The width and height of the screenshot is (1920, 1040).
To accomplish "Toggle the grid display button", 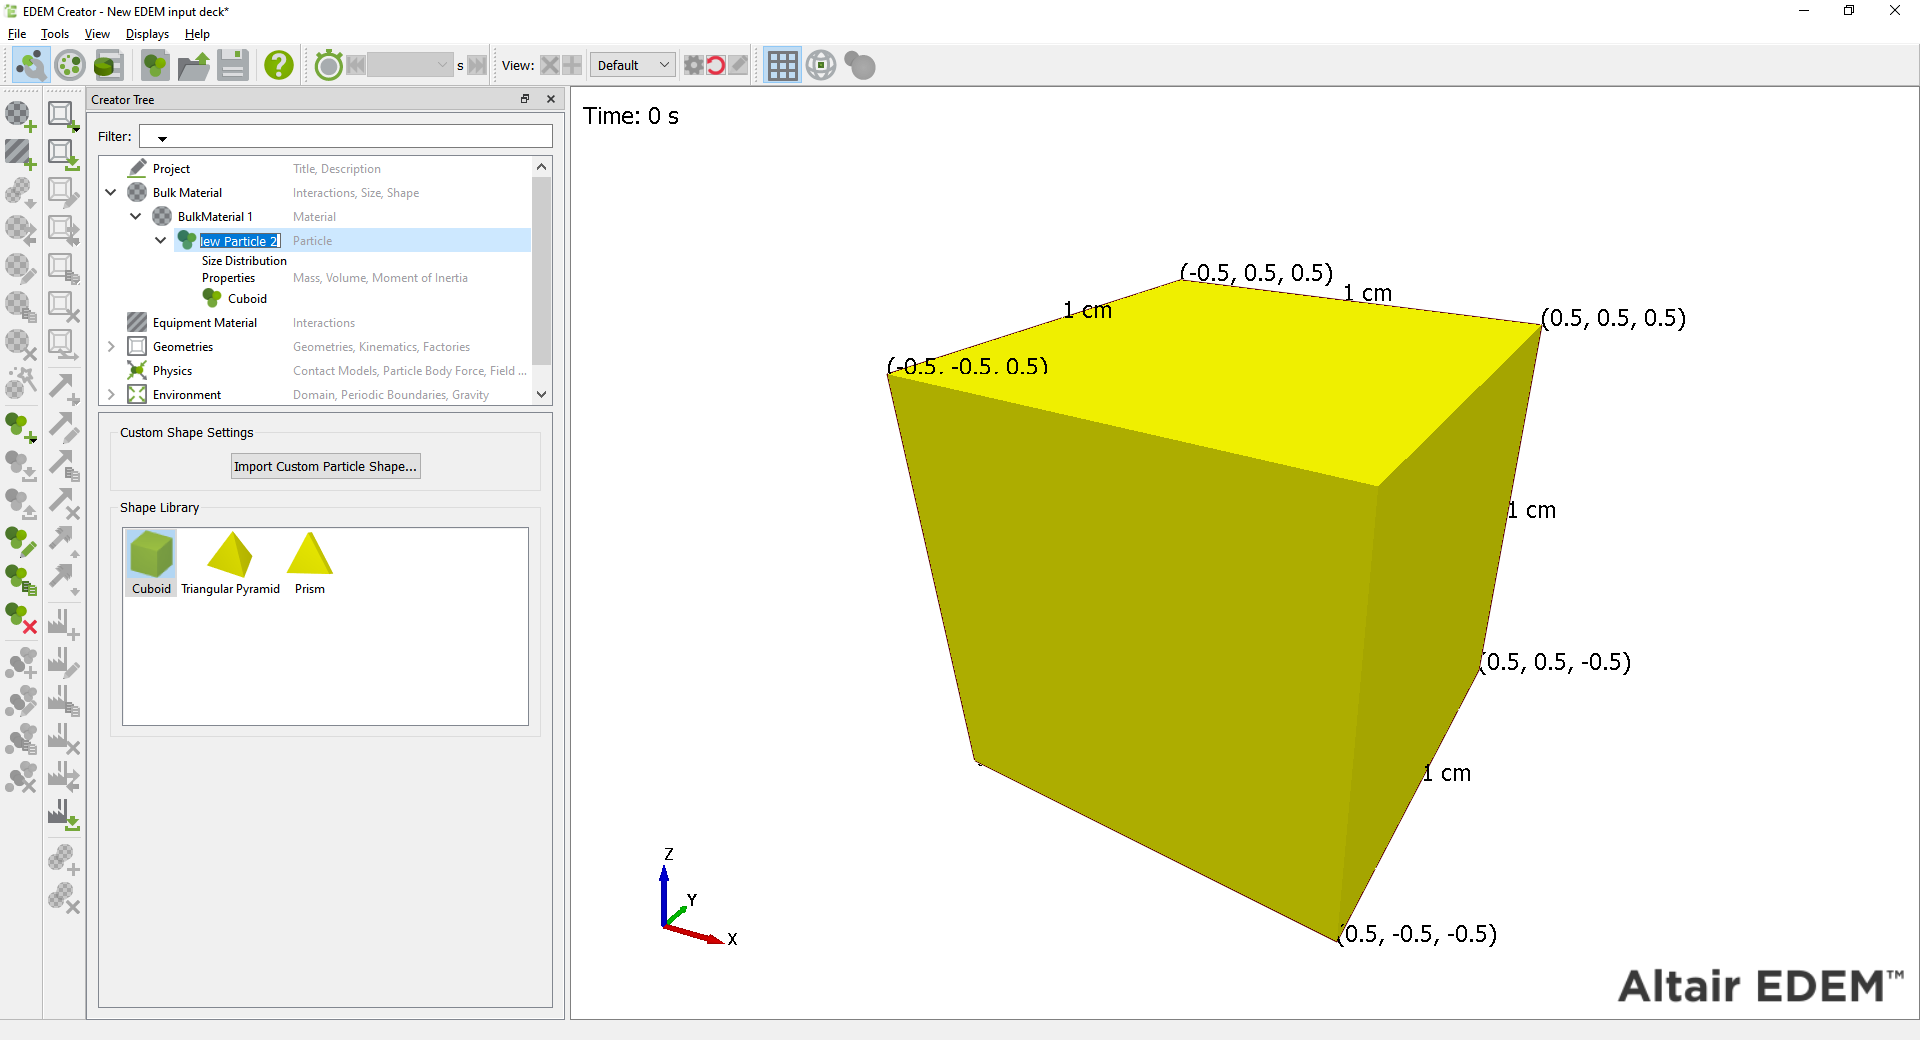I will pyautogui.click(x=782, y=66).
